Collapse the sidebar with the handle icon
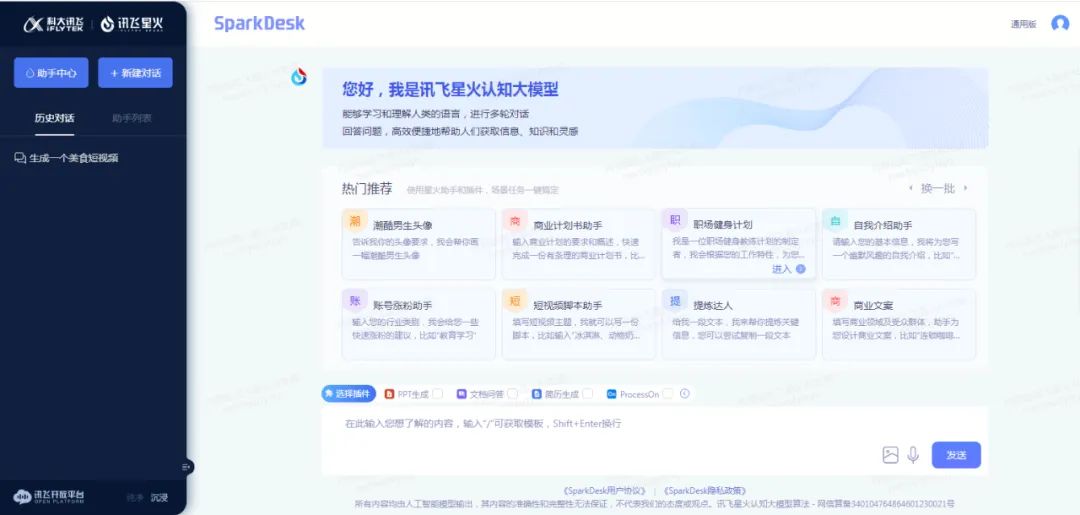 186,467
